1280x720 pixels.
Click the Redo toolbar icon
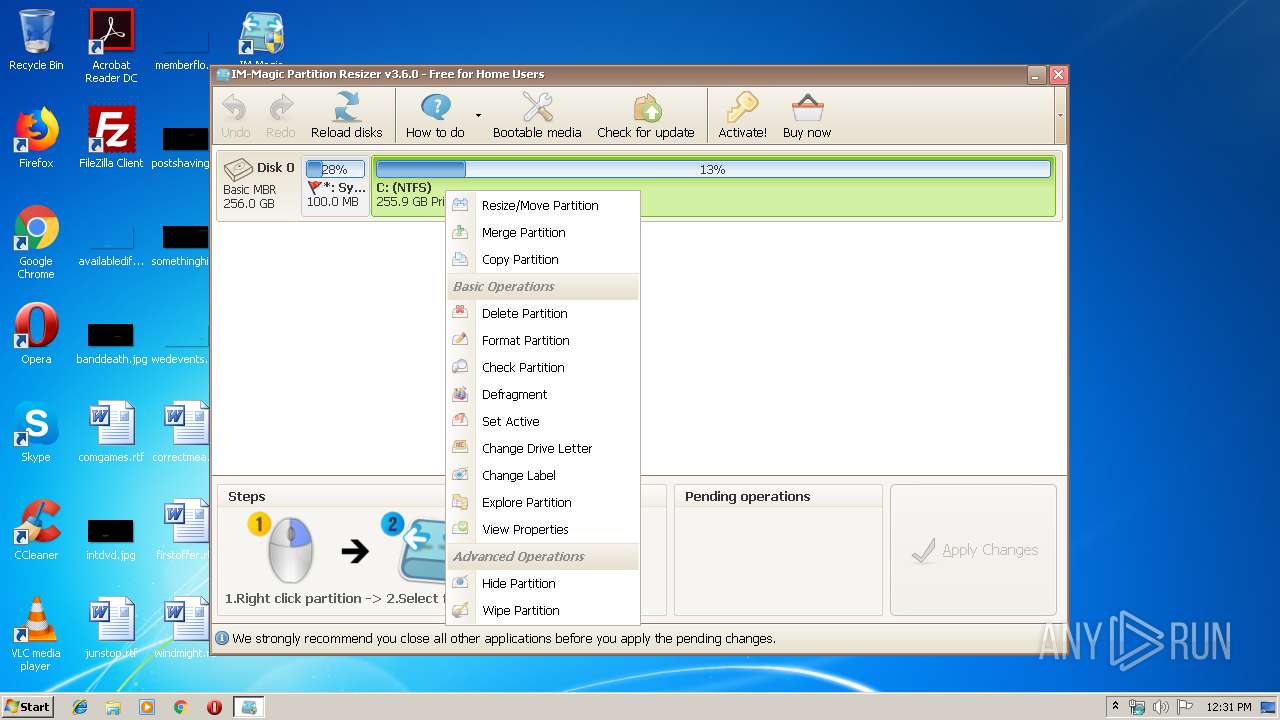(x=281, y=115)
